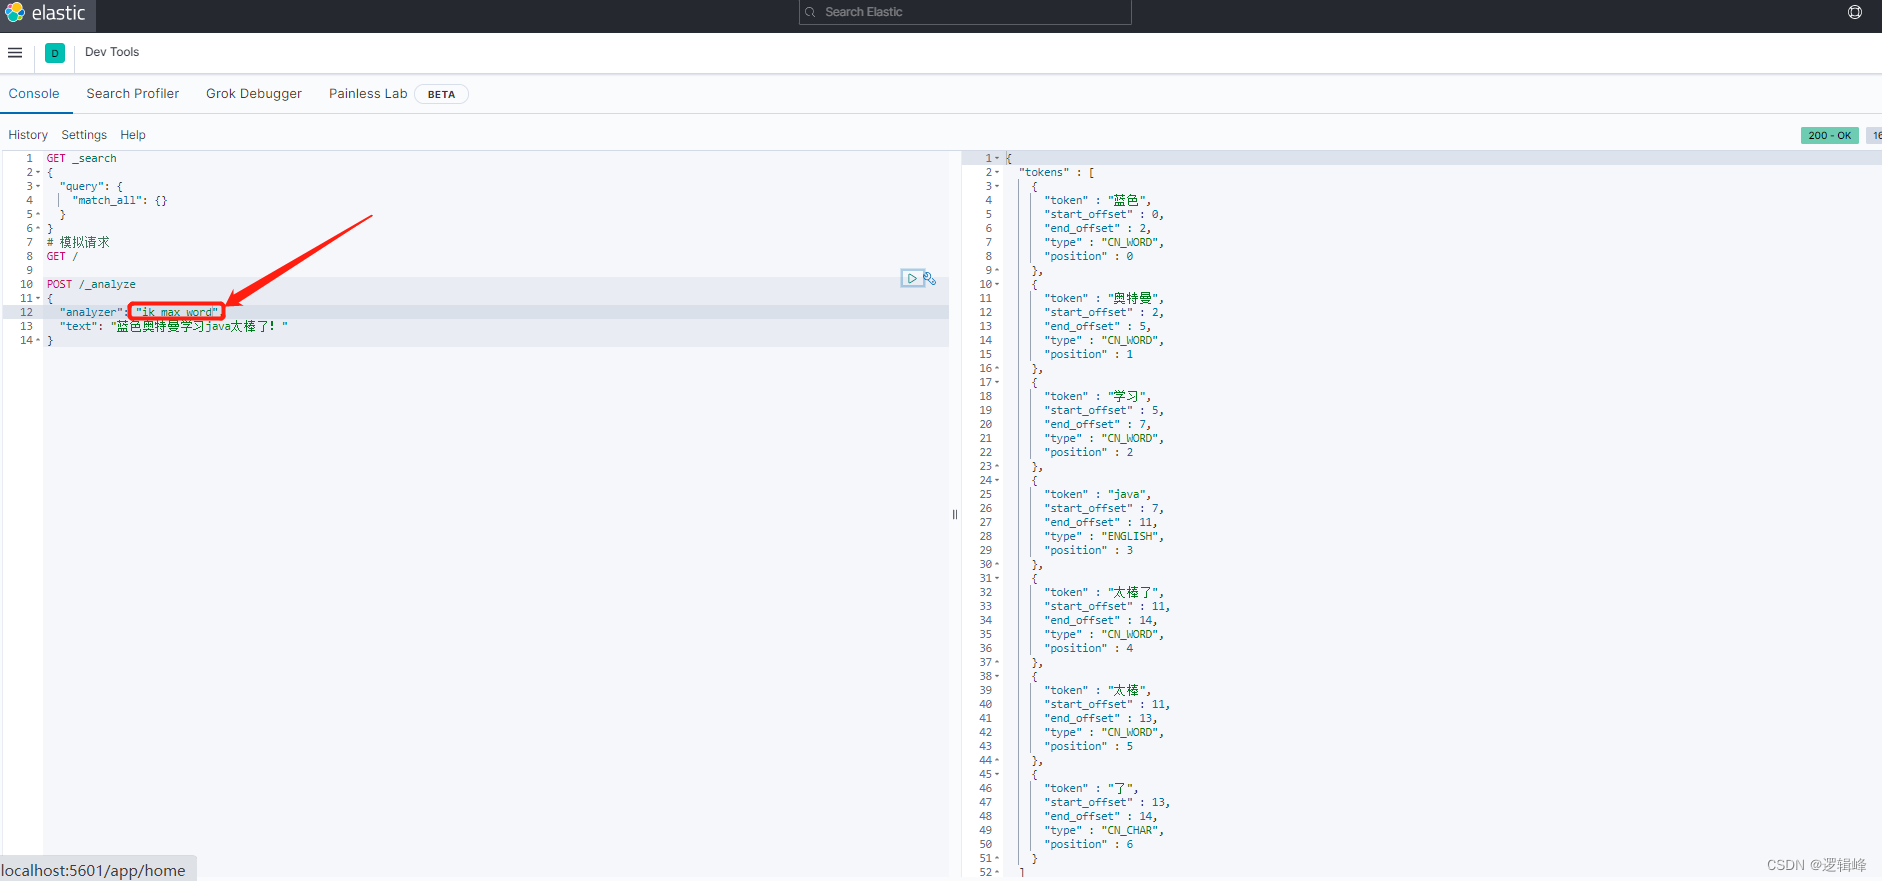Collapse the last token object at response line 45

[x=997, y=774]
